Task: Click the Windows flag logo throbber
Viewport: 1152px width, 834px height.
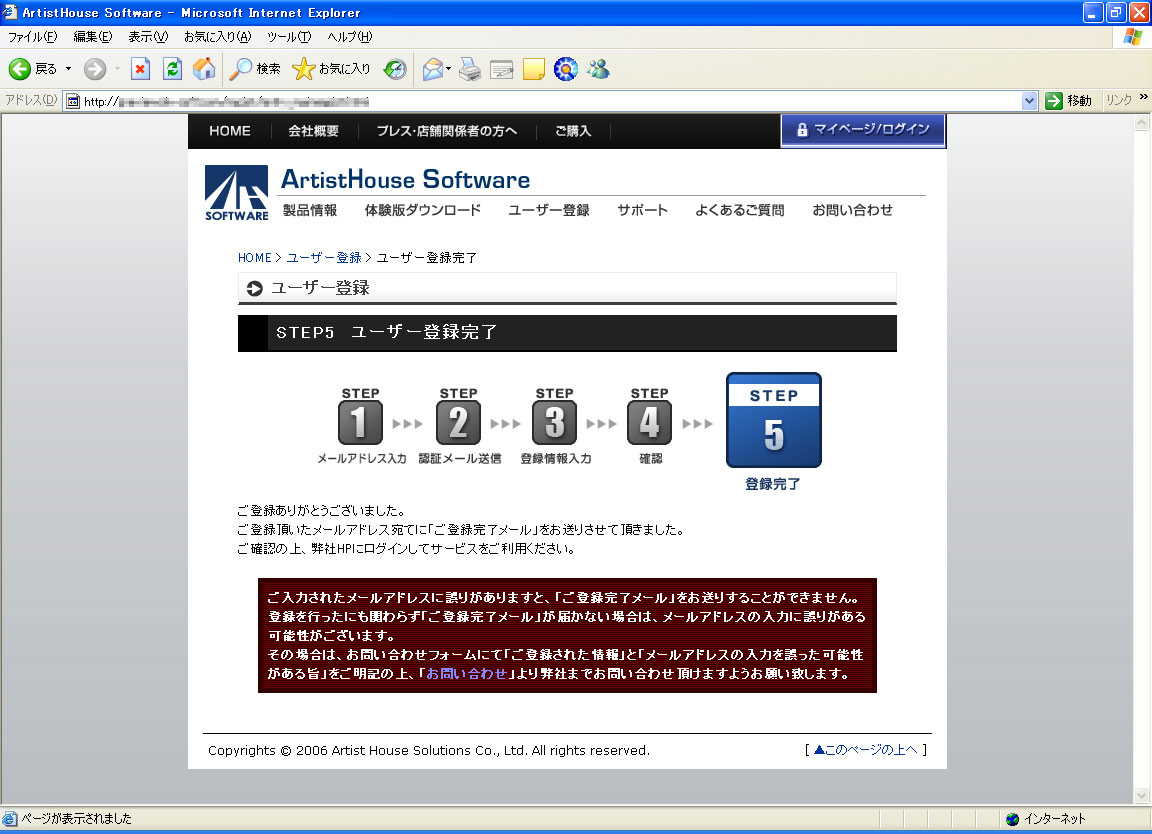Action: pyautogui.click(x=1132, y=37)
